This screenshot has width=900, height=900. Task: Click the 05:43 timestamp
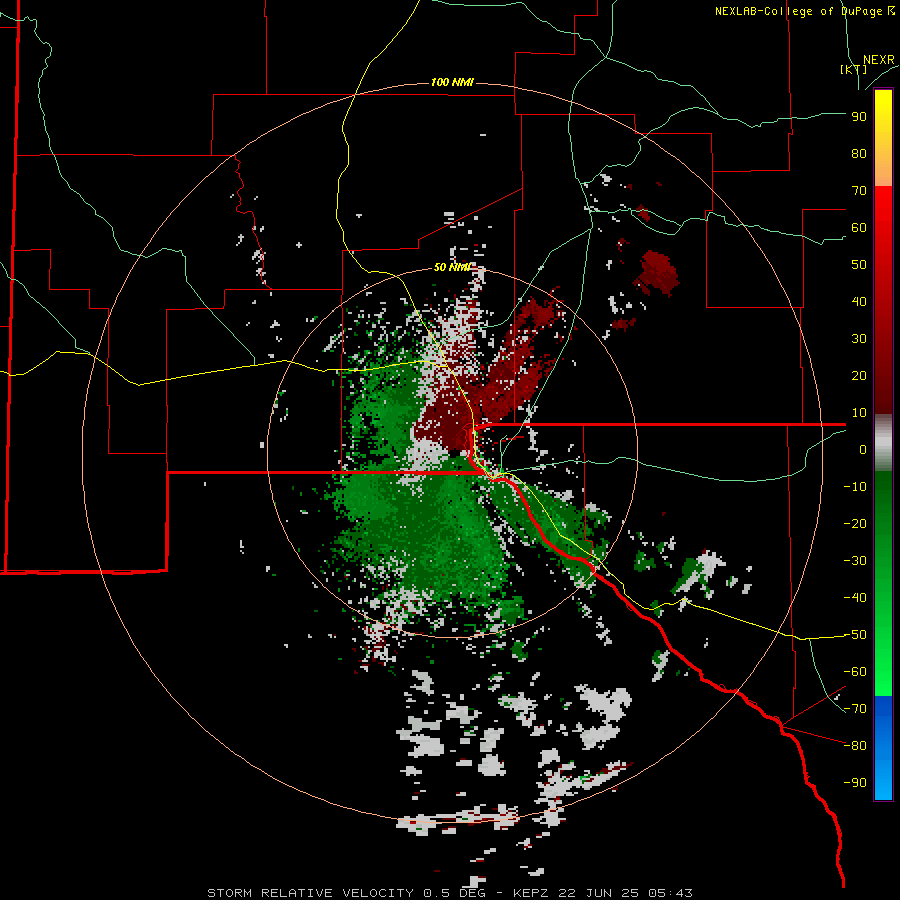tap(672, 893)
